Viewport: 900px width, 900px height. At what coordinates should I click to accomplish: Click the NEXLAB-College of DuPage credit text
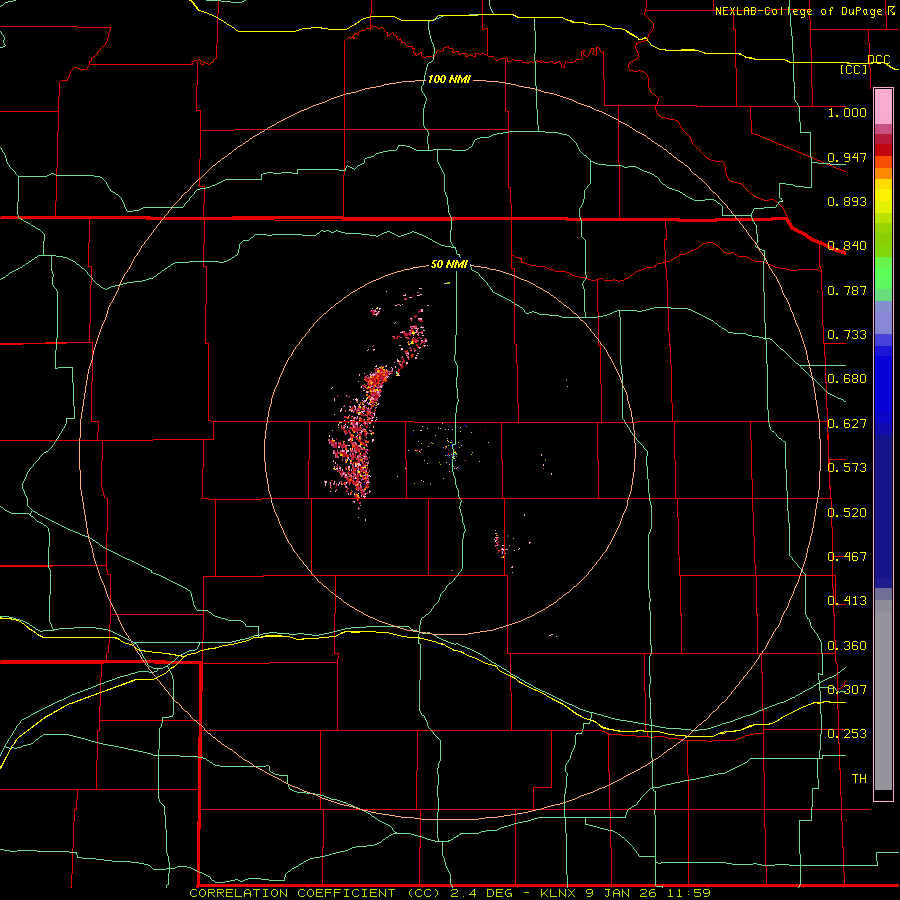coord(800,11)
